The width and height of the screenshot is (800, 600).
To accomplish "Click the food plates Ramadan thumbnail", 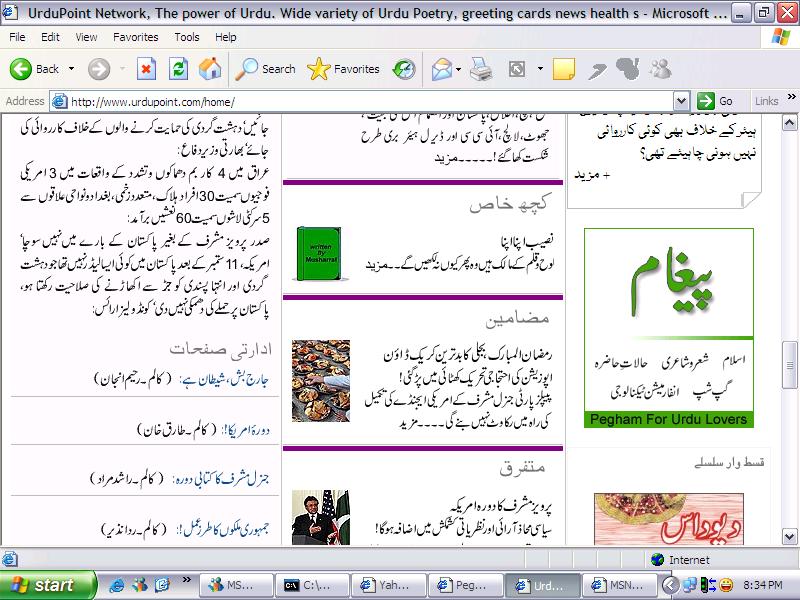I will pos(321,381).
